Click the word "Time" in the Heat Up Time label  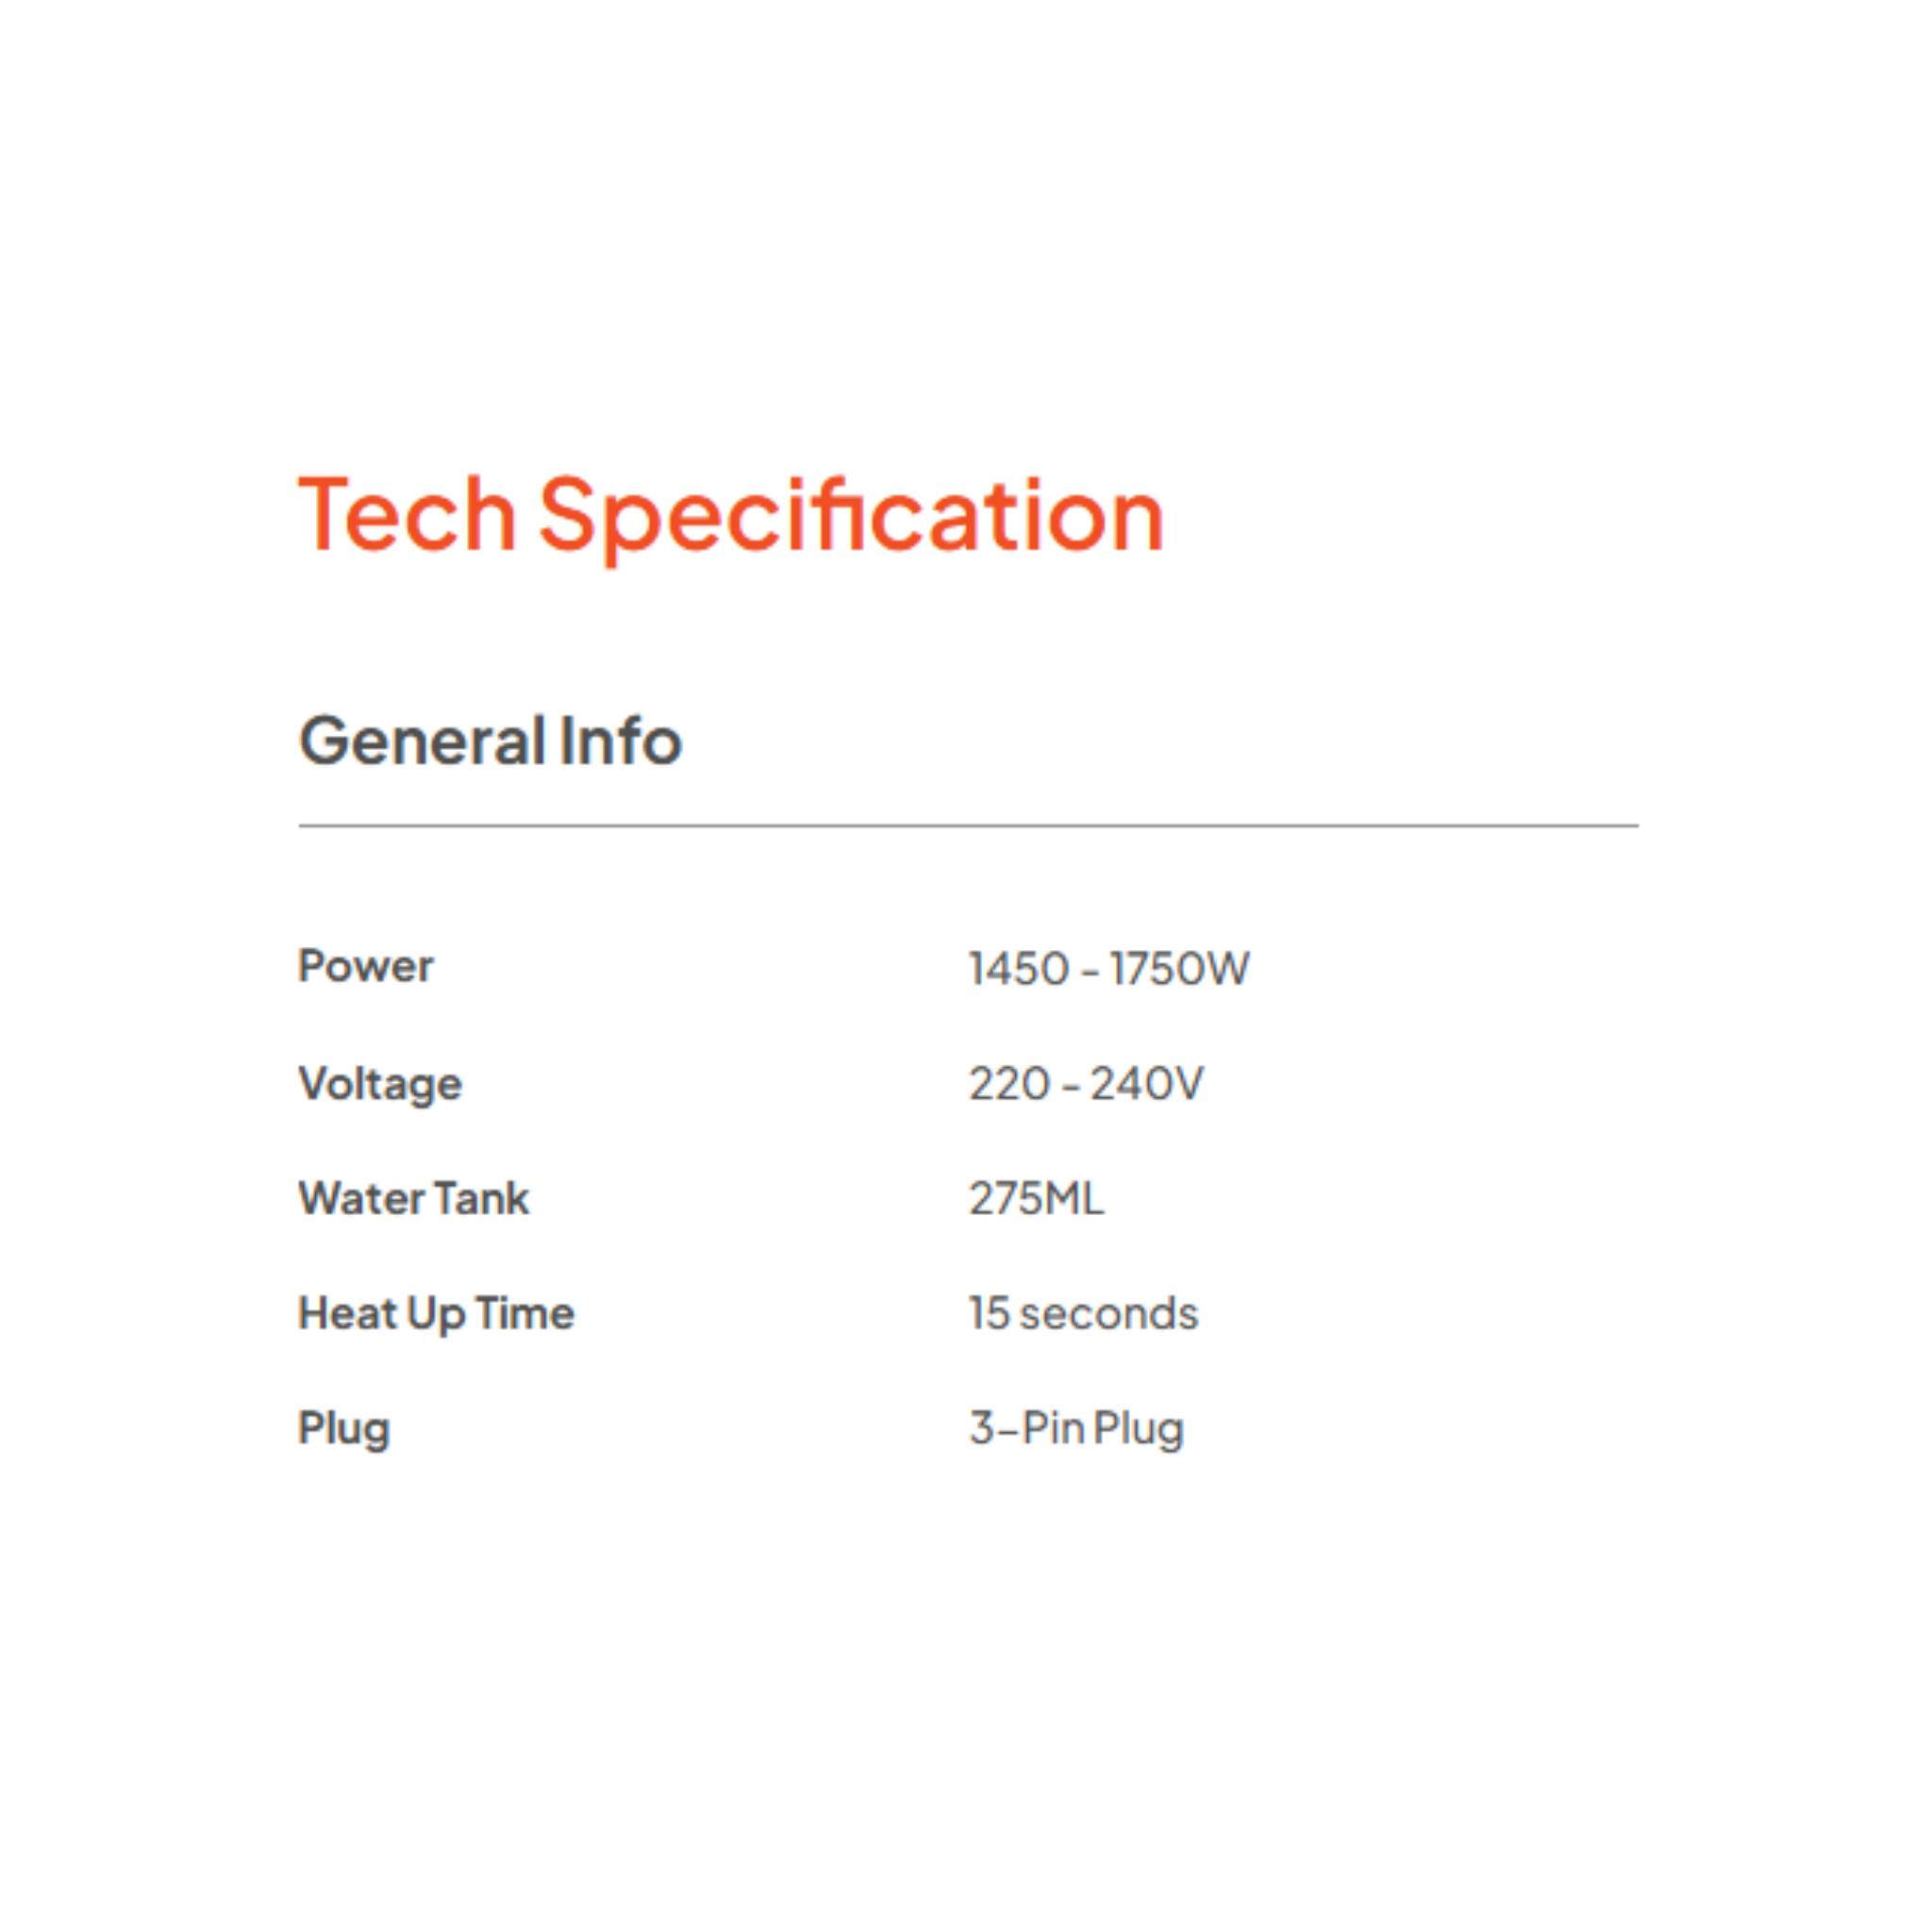coord(525,1313)
